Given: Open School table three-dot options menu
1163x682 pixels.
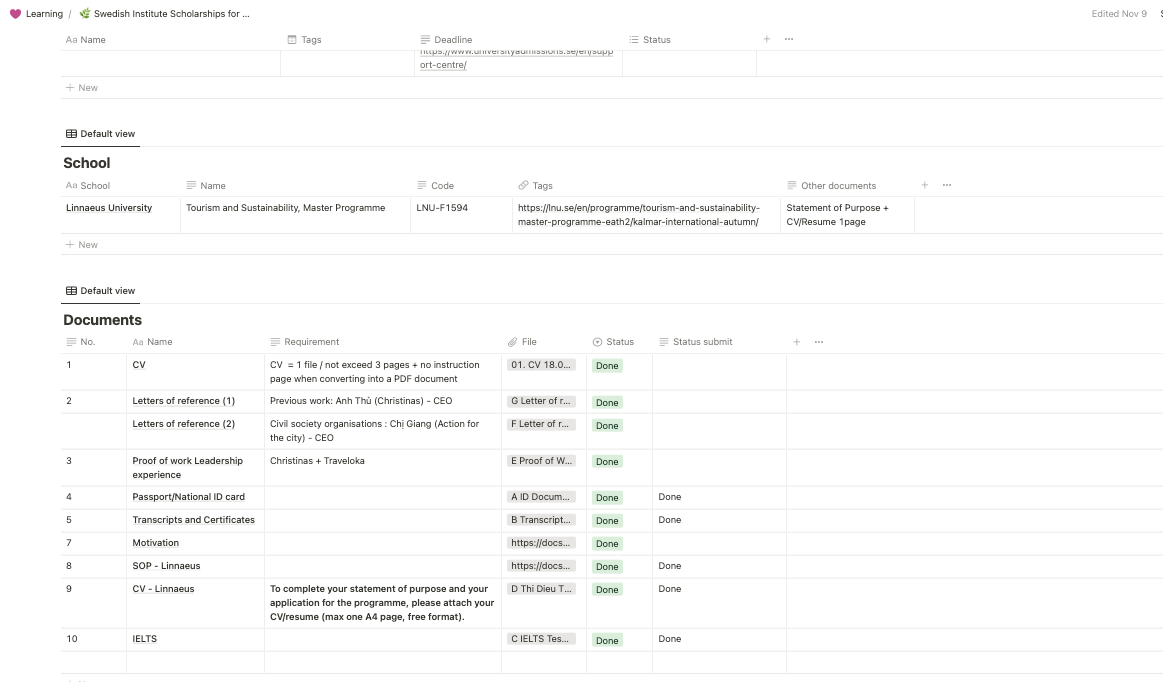Looking at the screenshot, I should tap(947, 185).
